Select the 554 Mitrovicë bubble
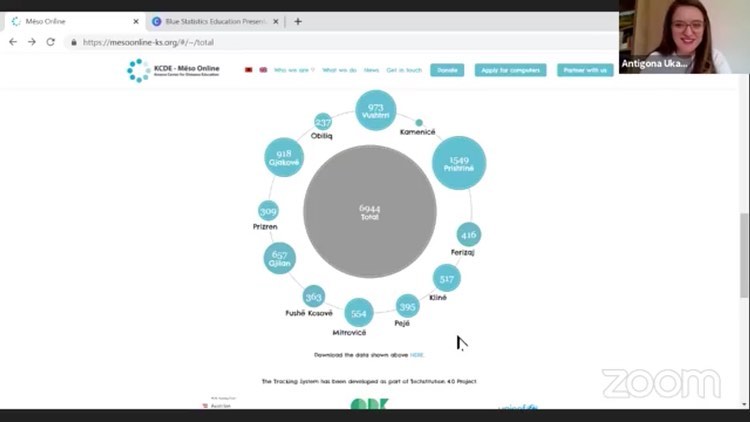Image resolution: width=750 pixels, height=422 pixels. [x=359, y=313]
